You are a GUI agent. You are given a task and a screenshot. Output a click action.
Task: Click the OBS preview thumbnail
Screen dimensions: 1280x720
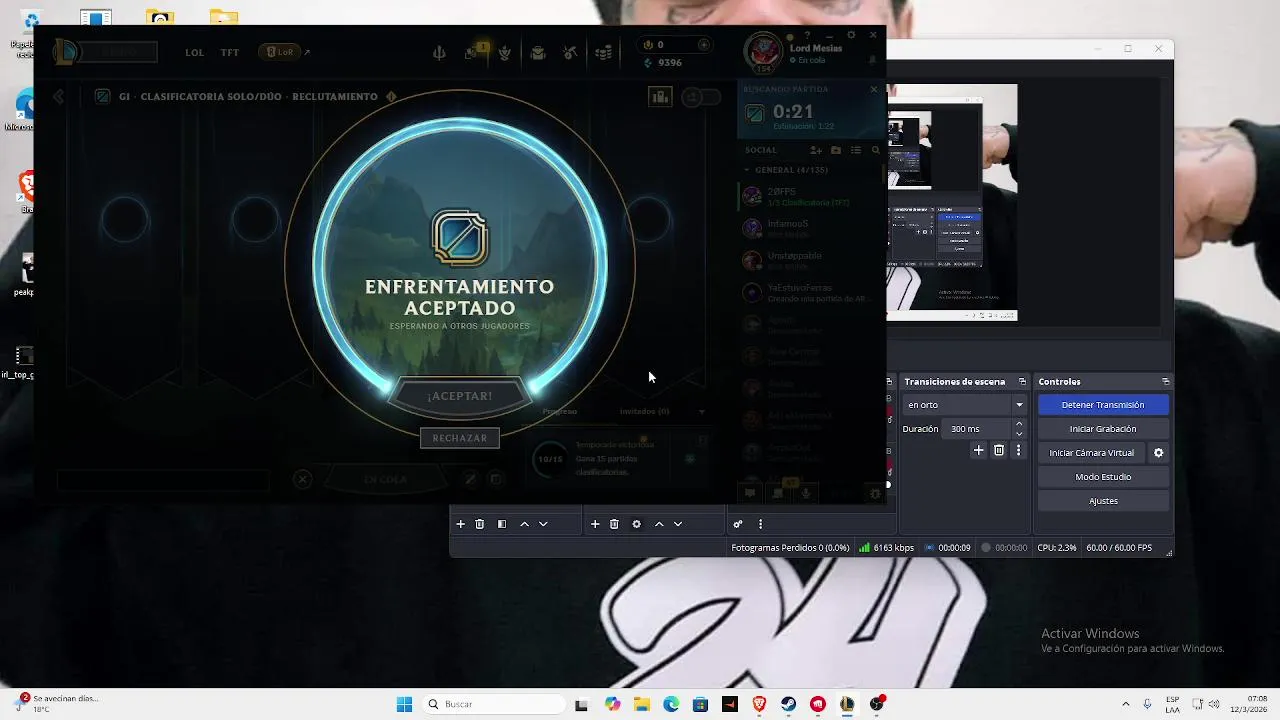pyautogui.click(x=952, y=202)
